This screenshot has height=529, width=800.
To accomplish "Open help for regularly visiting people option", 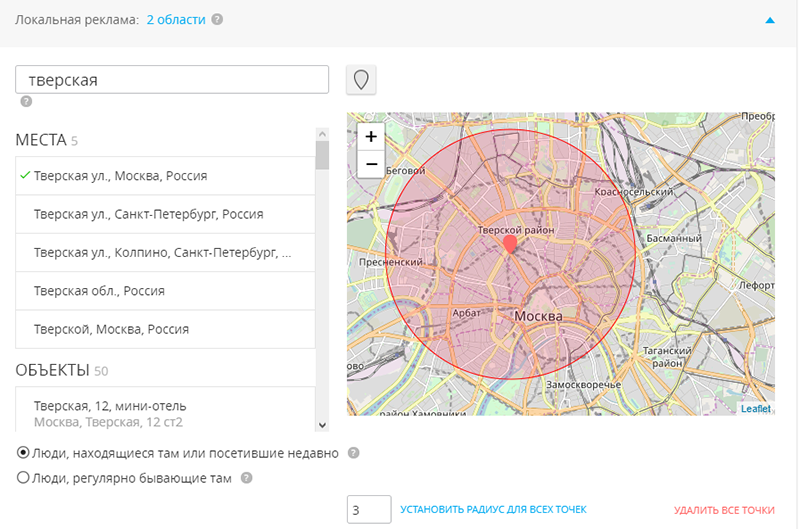I will (246, 478).
